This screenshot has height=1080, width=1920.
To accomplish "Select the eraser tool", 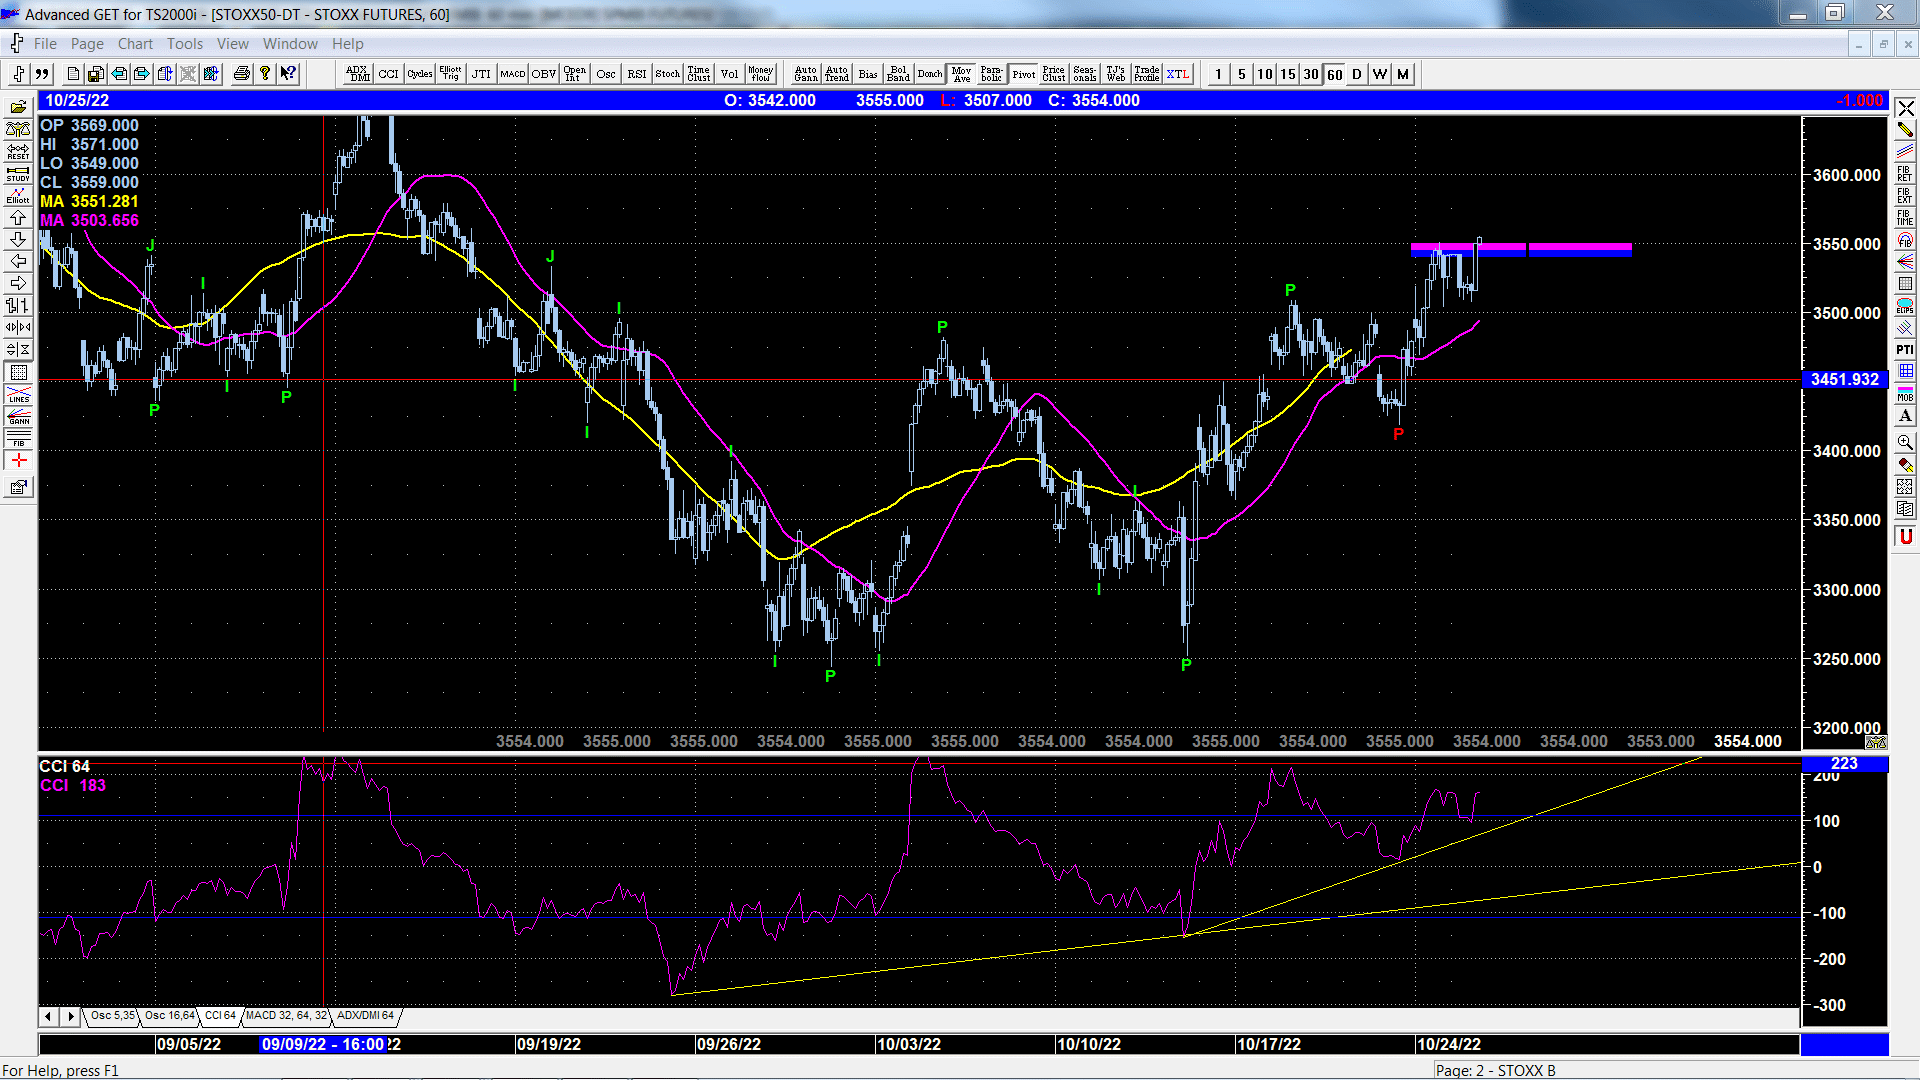I will pos(1905,464).
